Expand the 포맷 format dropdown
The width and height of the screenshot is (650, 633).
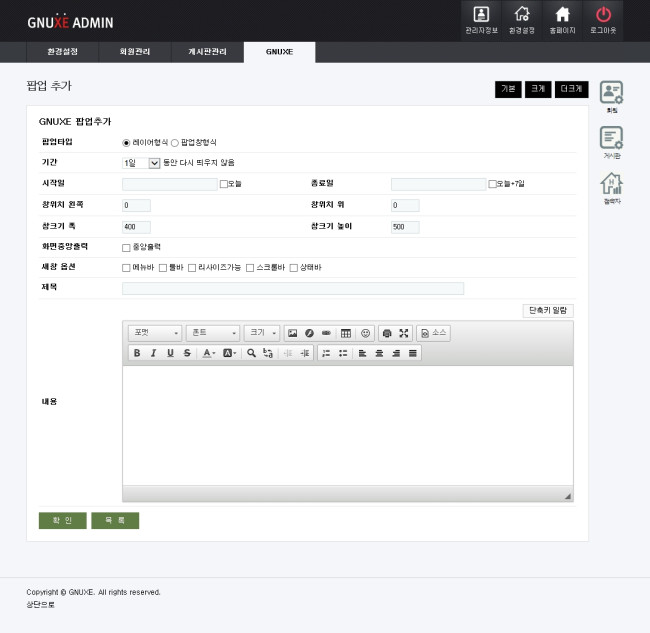155,333
